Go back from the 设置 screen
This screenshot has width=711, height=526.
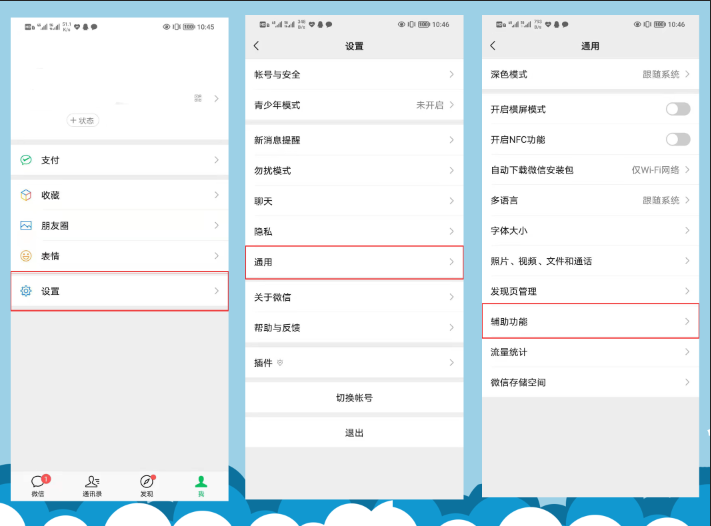(257, 45)
